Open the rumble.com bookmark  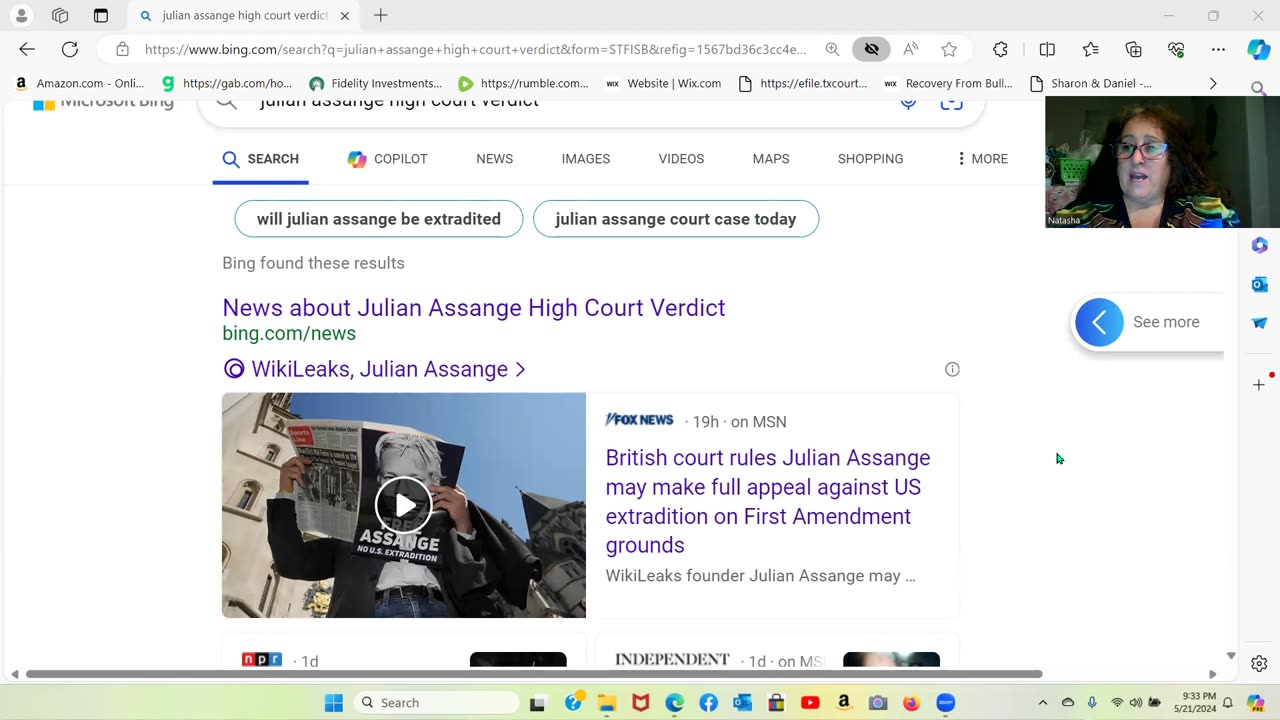point(524,83)
